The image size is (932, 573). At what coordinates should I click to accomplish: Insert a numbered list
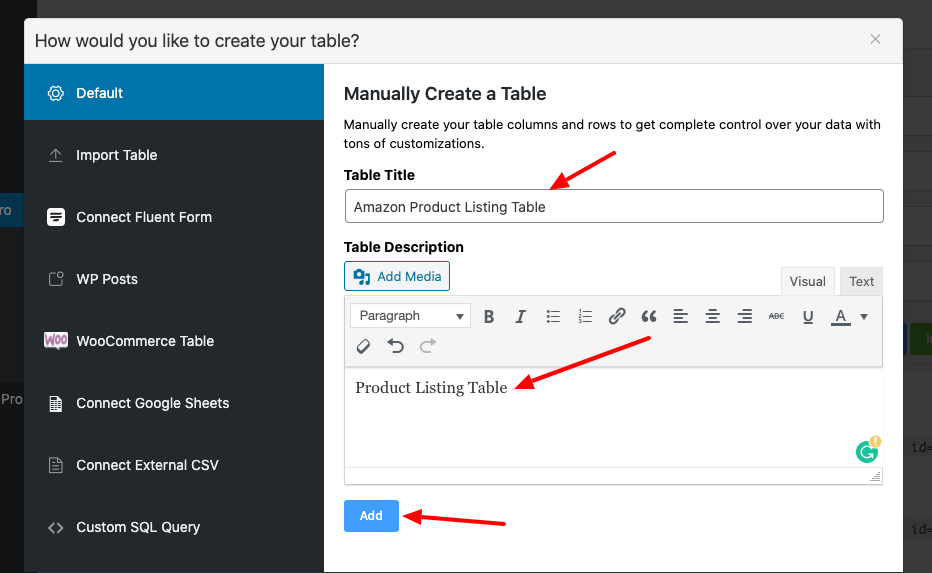pyautogui.click(x=585, y=316)
